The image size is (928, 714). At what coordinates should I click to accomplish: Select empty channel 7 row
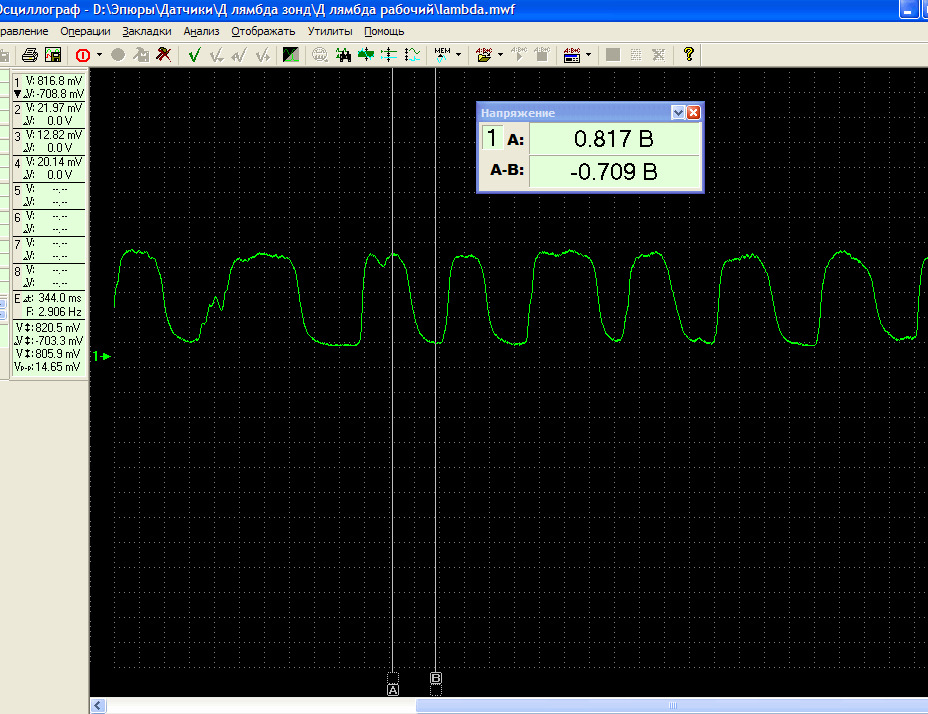49,249
